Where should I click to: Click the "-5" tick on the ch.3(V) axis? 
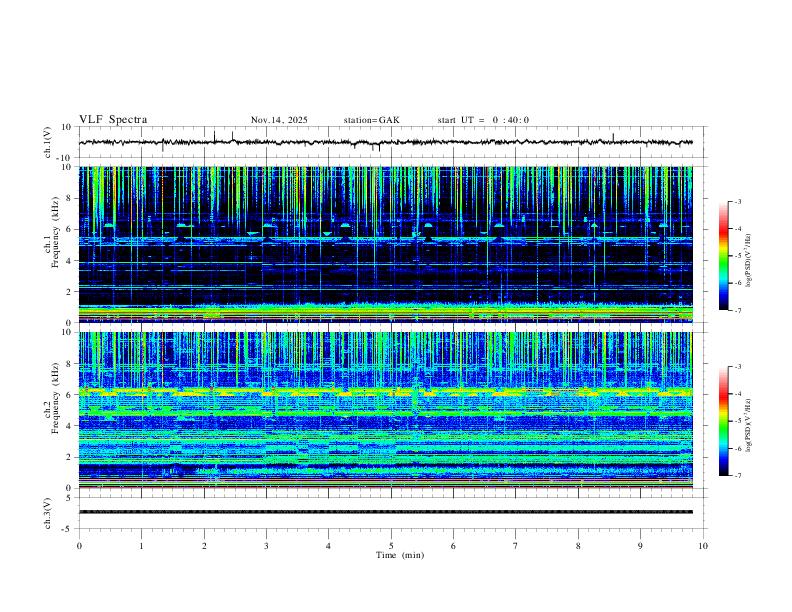(68, 529)
